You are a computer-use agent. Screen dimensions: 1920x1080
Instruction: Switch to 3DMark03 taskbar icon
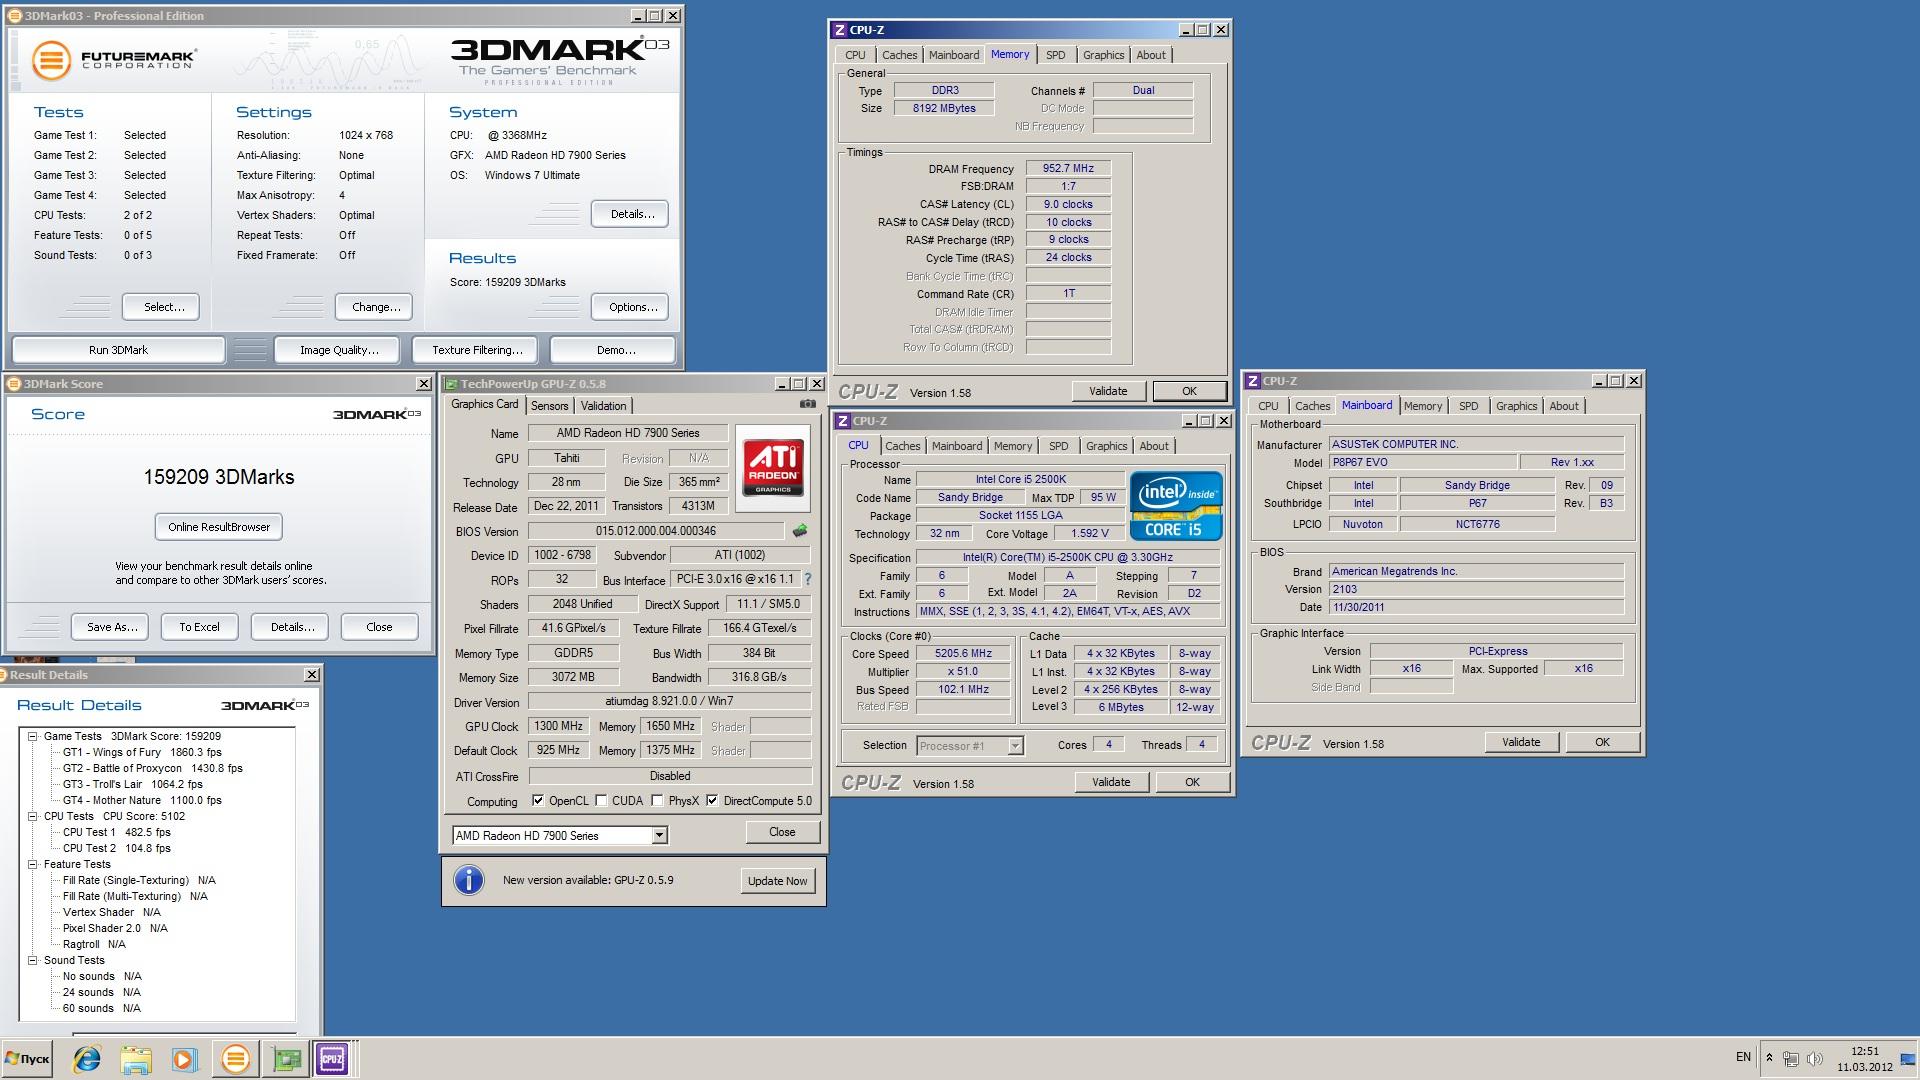pyautogui.click(x=236, y=1059)
